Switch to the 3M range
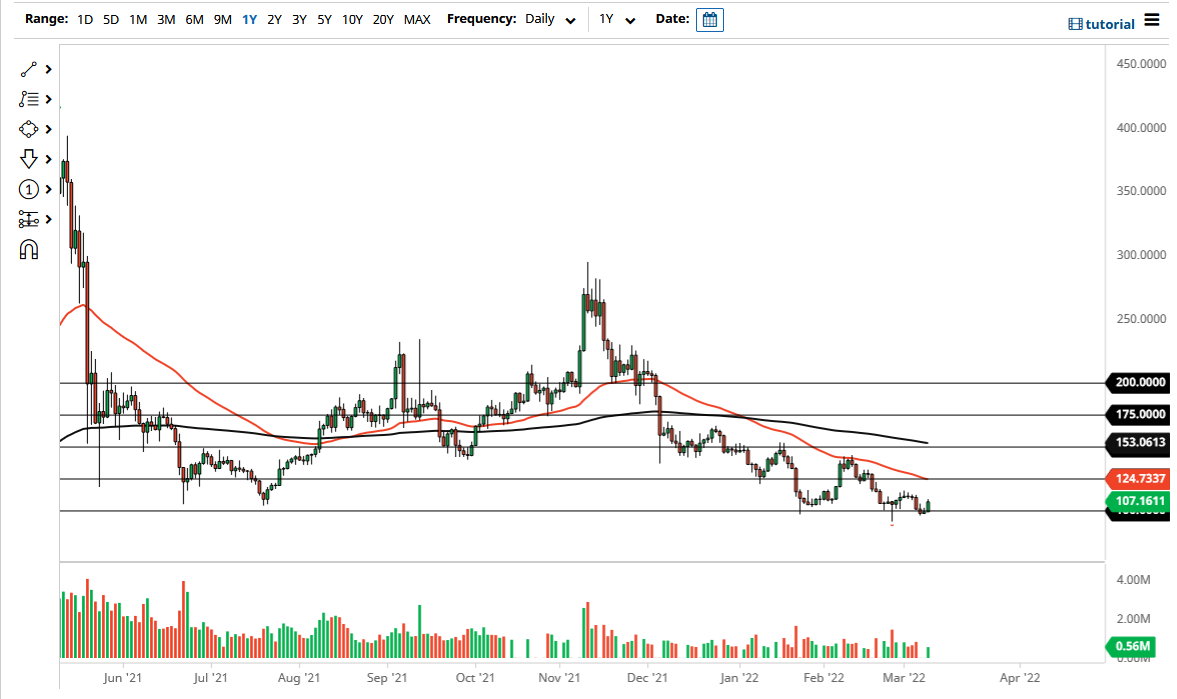 [165, 18]
